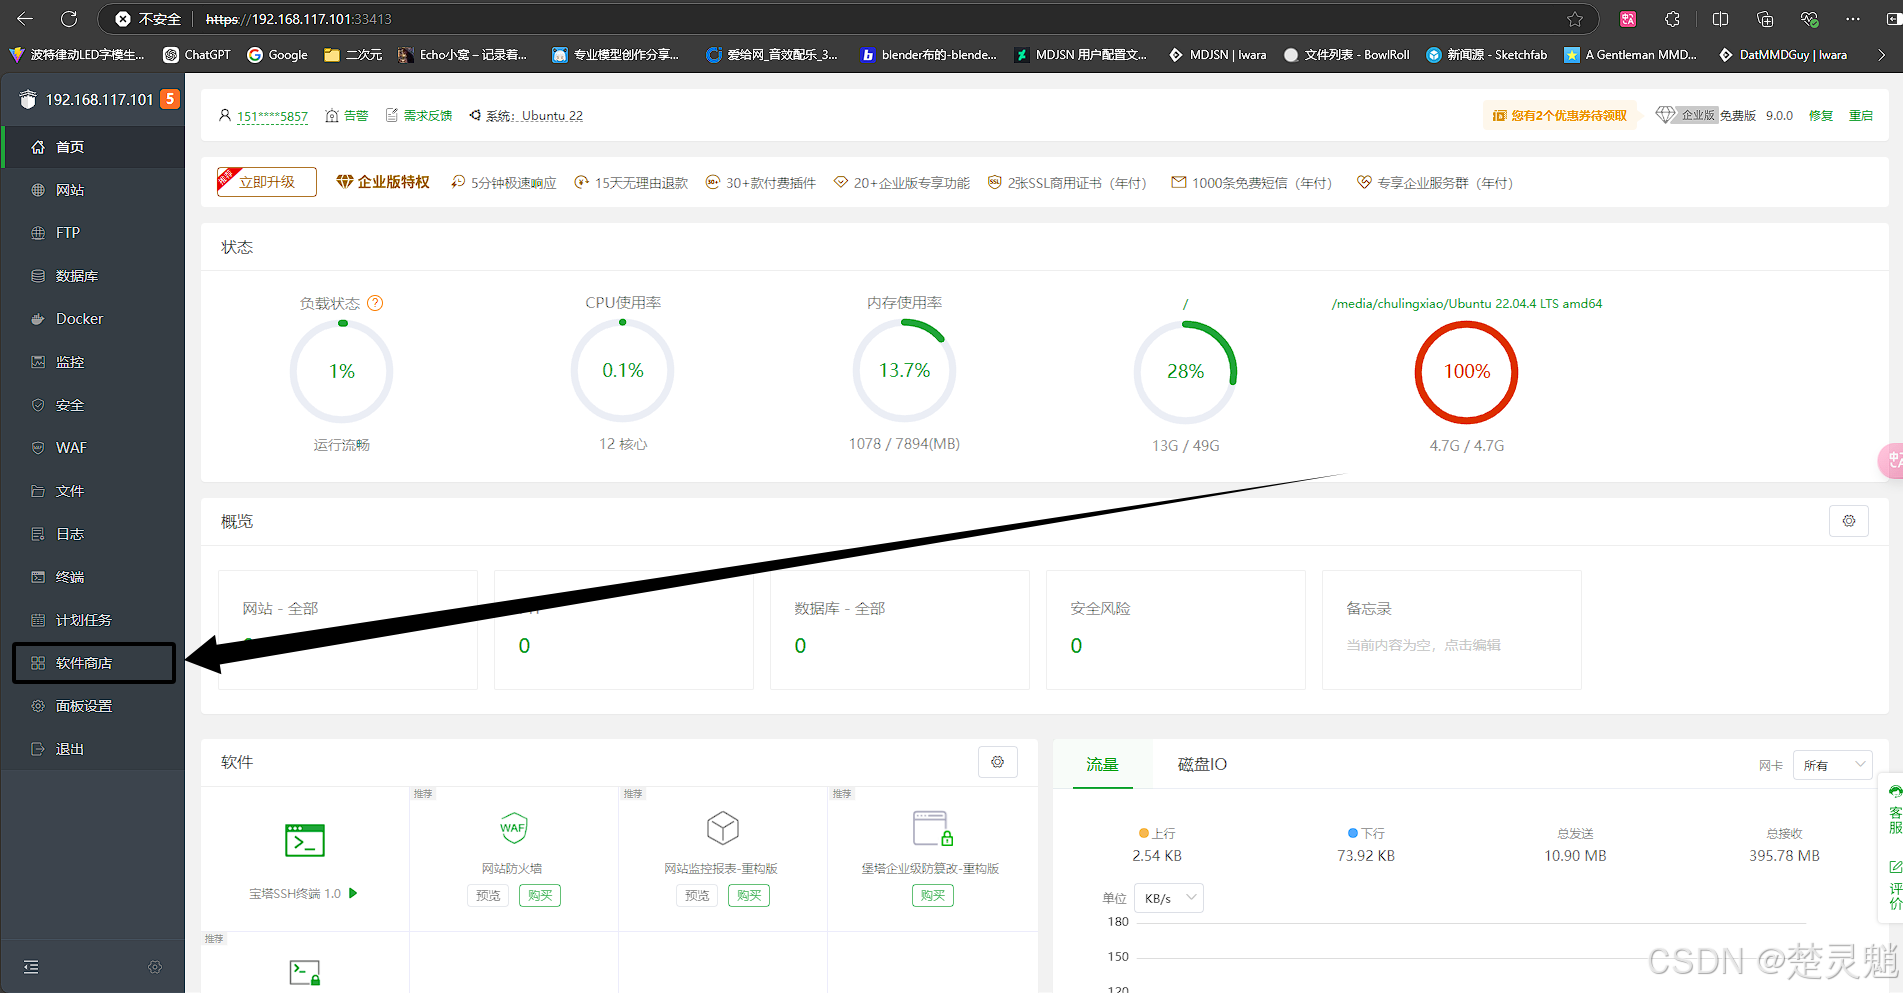Click the 负载状态 question mark help icon

(375, 303)
